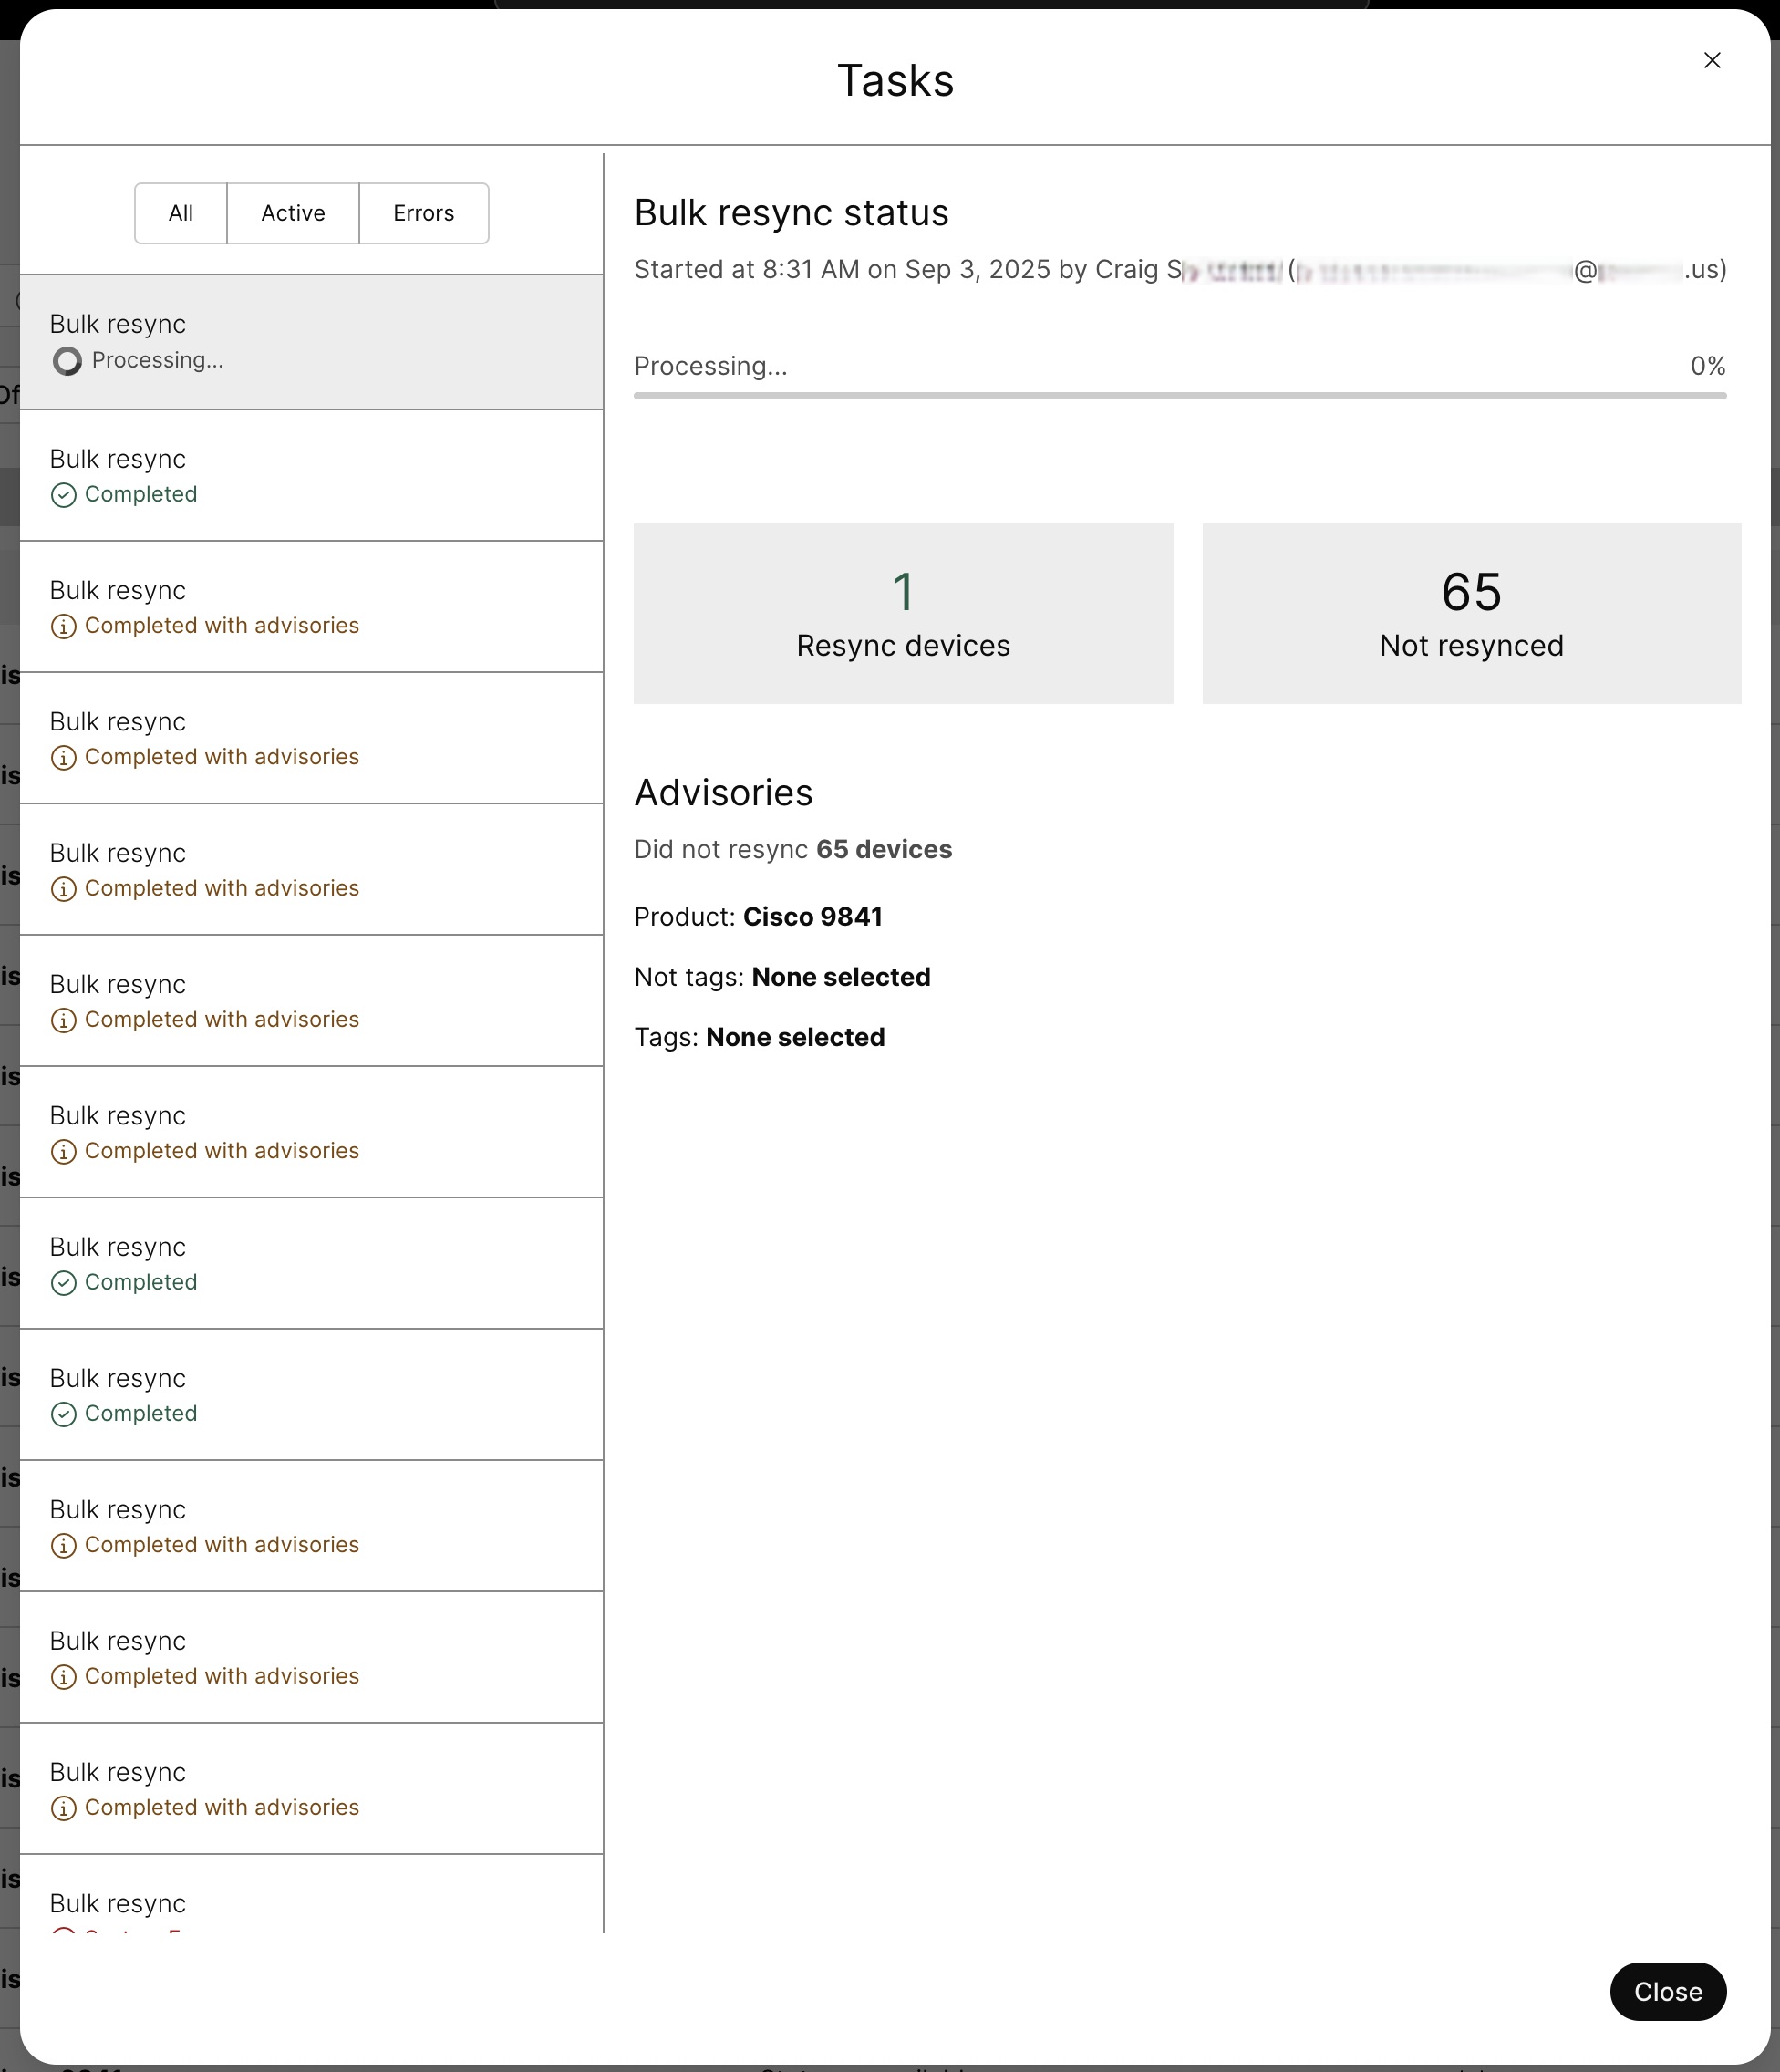Image resolution: width=1780 pixels, height=2072 pixels.
Task: Click green checkmark icon of second Bulk resync
Action: tap(64, 495)
